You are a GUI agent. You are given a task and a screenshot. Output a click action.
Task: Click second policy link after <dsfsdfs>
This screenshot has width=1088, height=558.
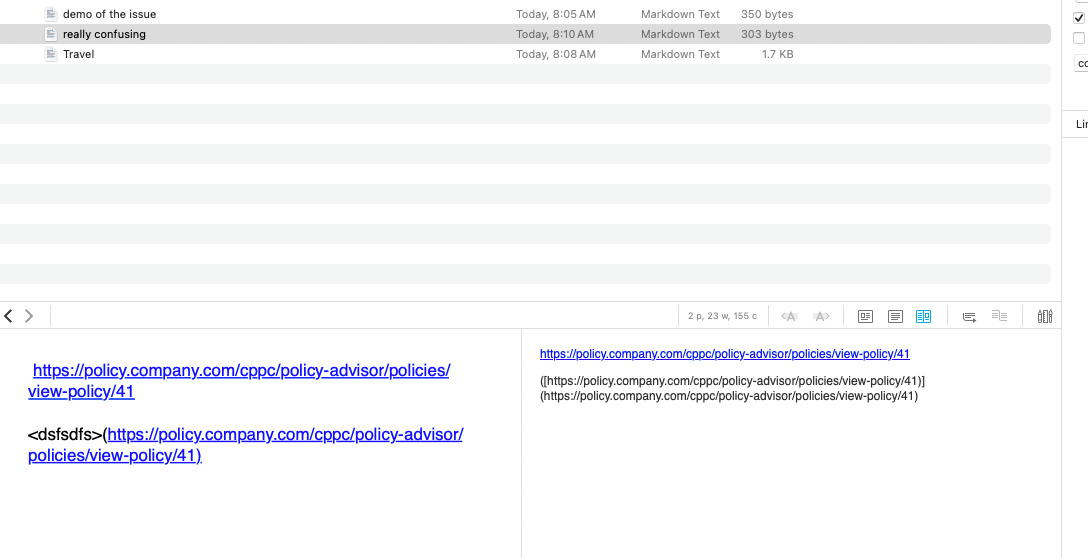click(x=284, y=435)
